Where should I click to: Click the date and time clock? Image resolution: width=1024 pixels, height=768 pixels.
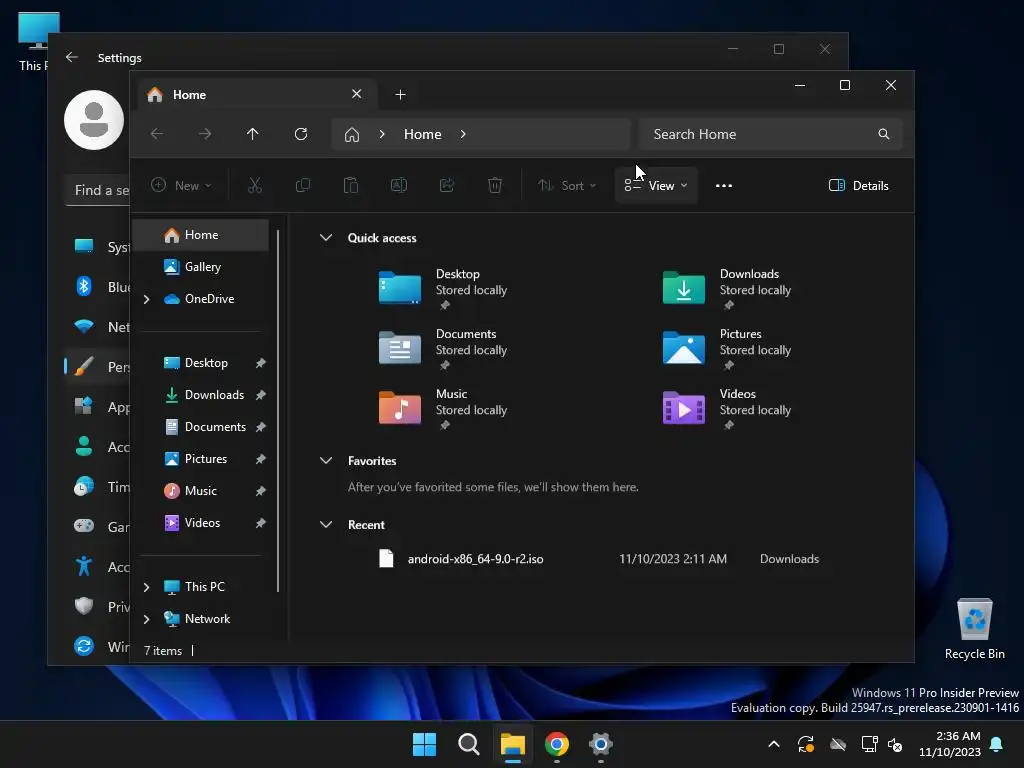(x=949, y=744)
